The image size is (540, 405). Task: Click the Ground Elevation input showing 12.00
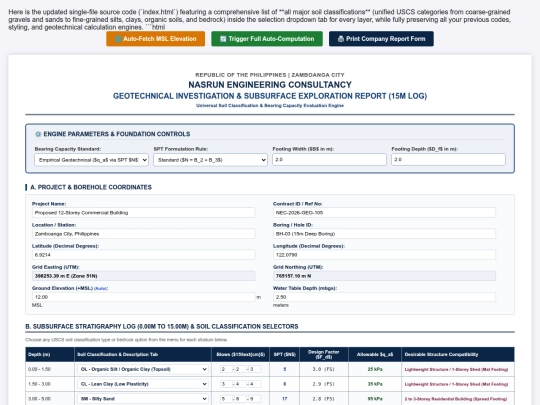[x=144, y=297]
